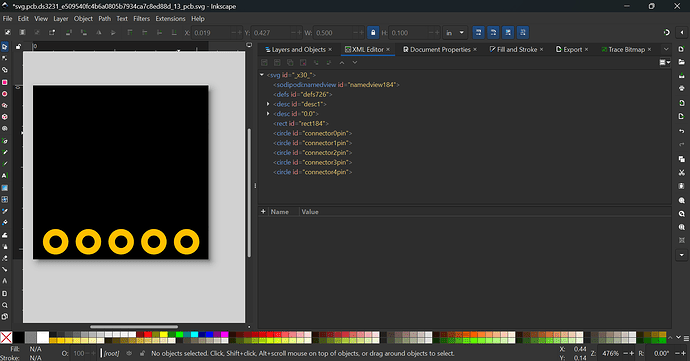The height and width of the screenshot is (361, 690).
Task: Select the Zoom tool in toolbox
Action: tap(5, 305)
